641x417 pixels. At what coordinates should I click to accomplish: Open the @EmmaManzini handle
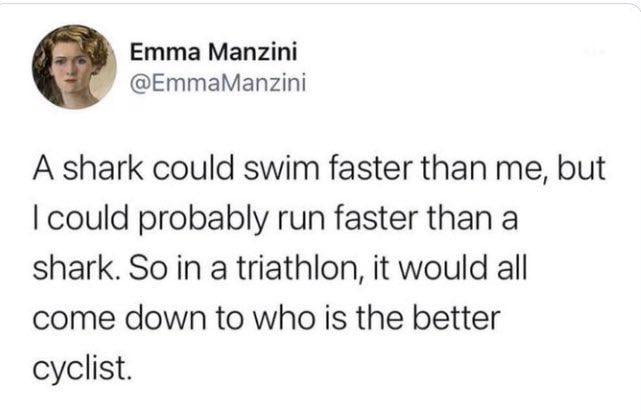218,83
